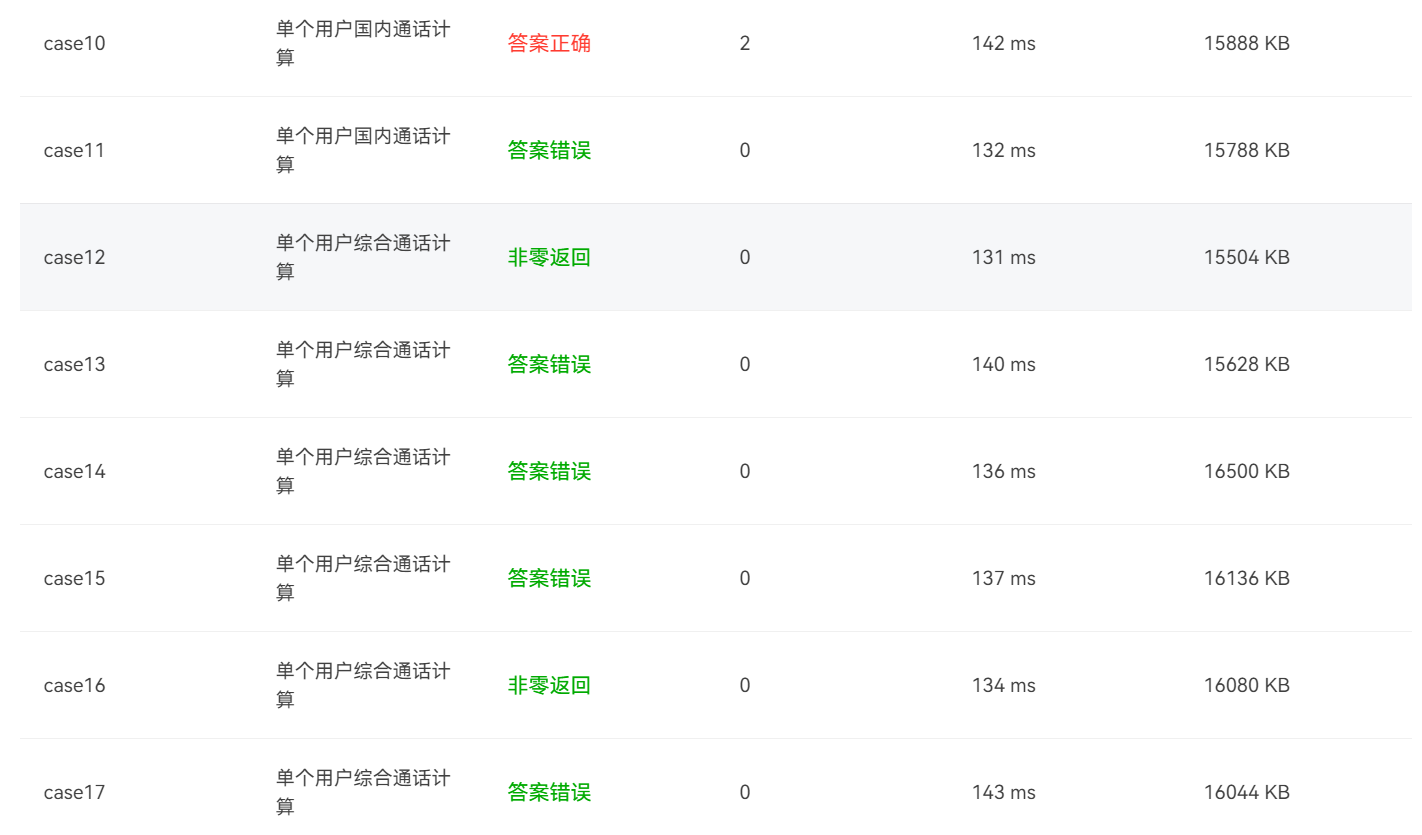This screenshot has height=835, width=1422.
Task: Click the 非零返回 status of case16
Action: coord(549,686)
